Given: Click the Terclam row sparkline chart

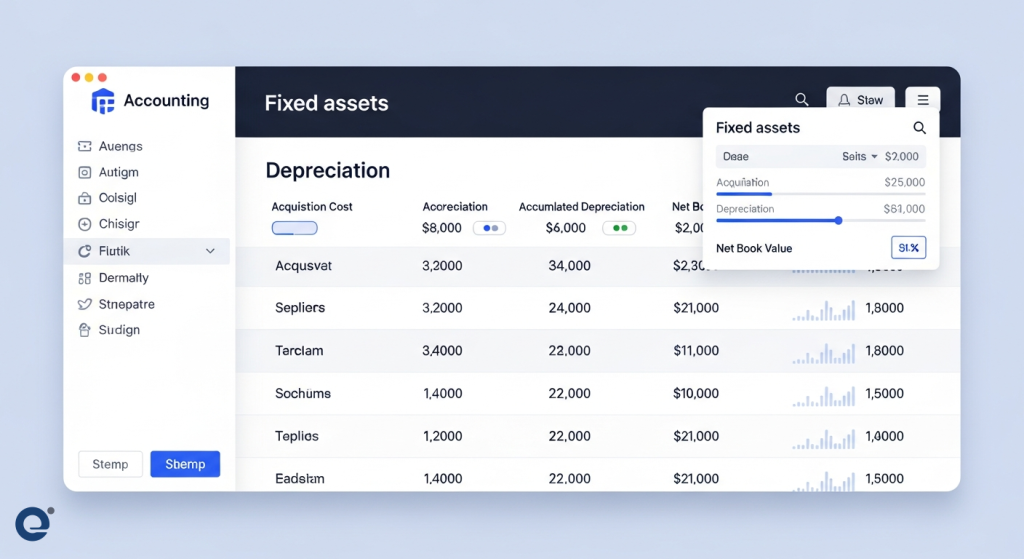Looking at the screenshot, I should pos(824,352).
